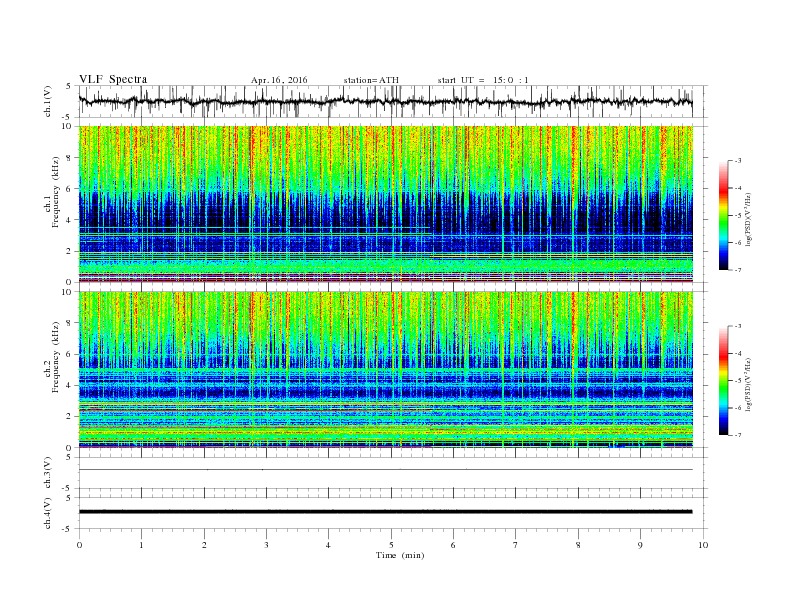
Task: Select the ch.2 "Frequency (kHz)" axis label
Action: [56, 356]
